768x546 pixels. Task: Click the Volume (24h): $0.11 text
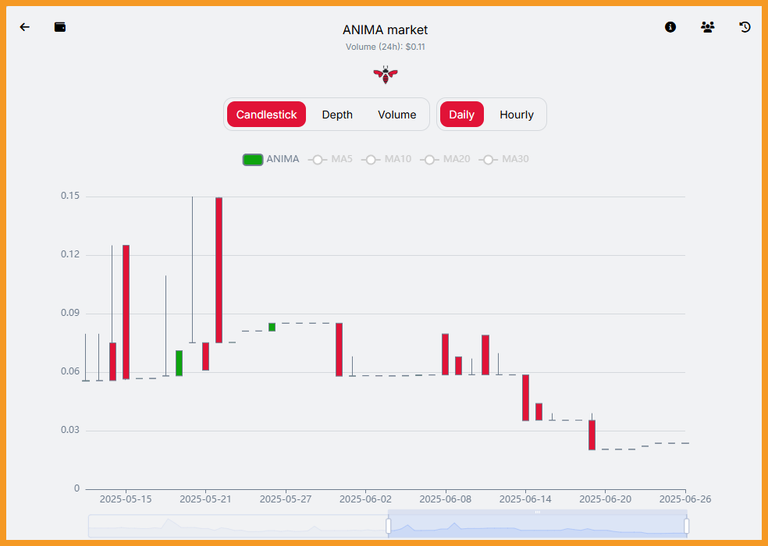click(385, 47)
